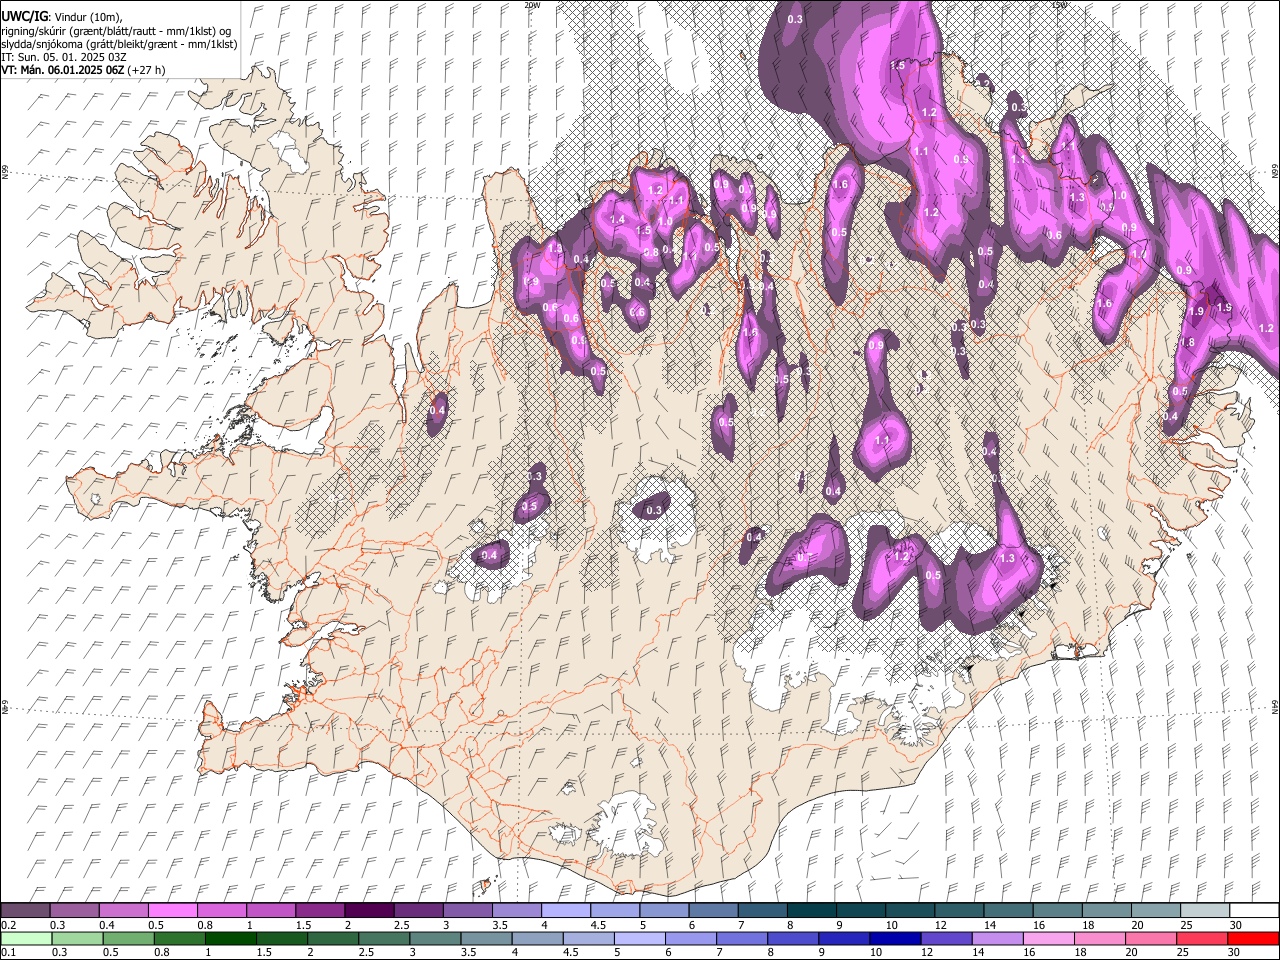Screen dimensions: 1280x960
Task: Select the VT valid time line 06.01.2025 06Z
Action: tap(62, 70)
